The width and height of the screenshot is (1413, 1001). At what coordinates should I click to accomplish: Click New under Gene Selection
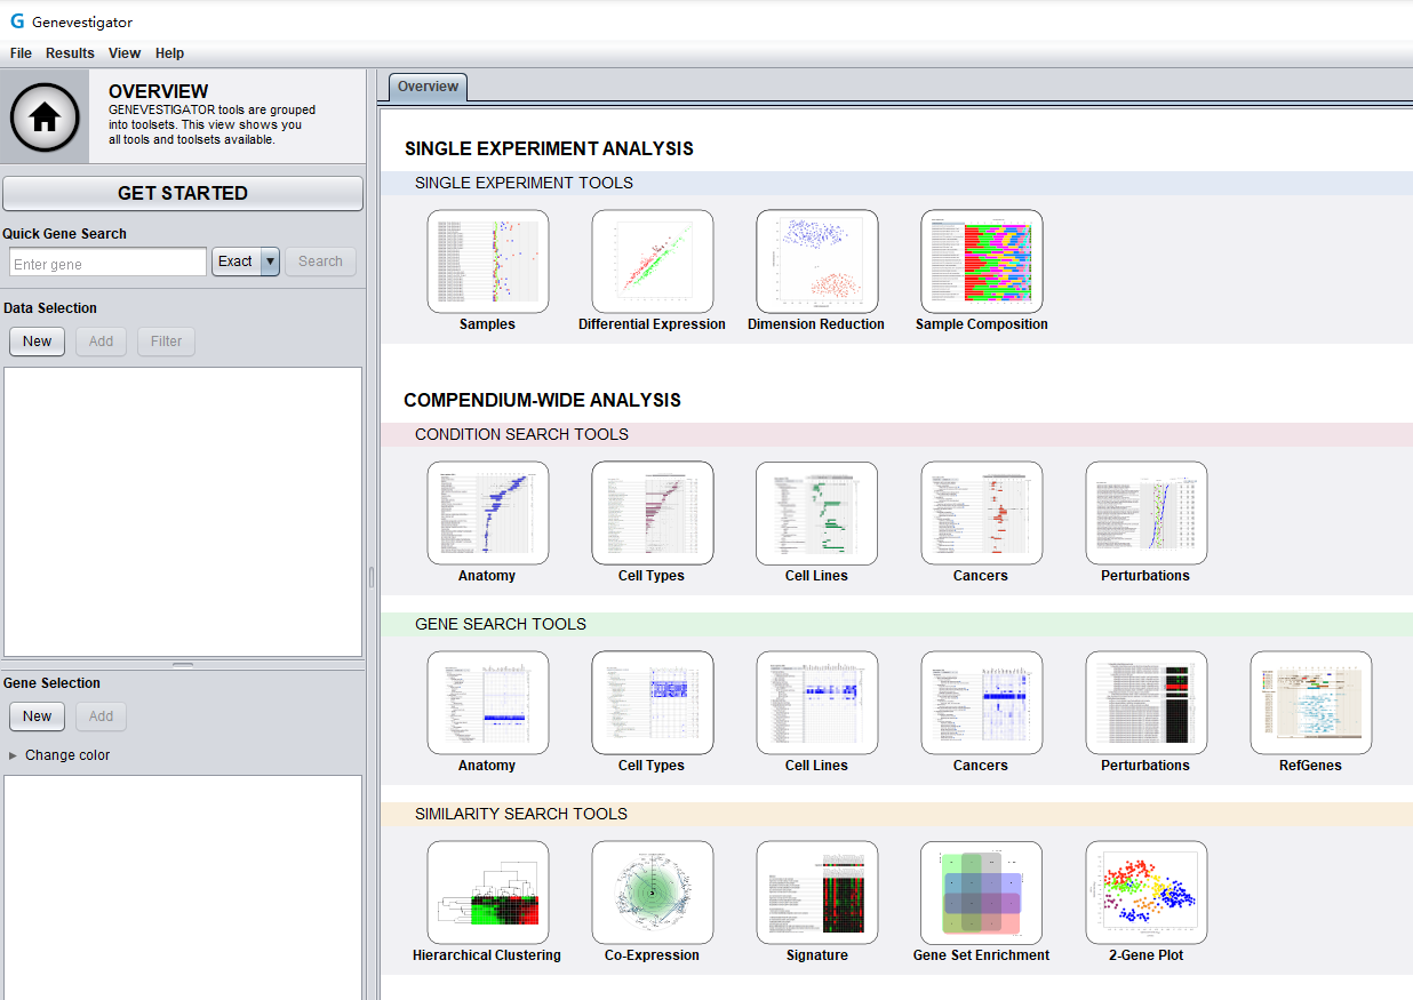(37, 716)
